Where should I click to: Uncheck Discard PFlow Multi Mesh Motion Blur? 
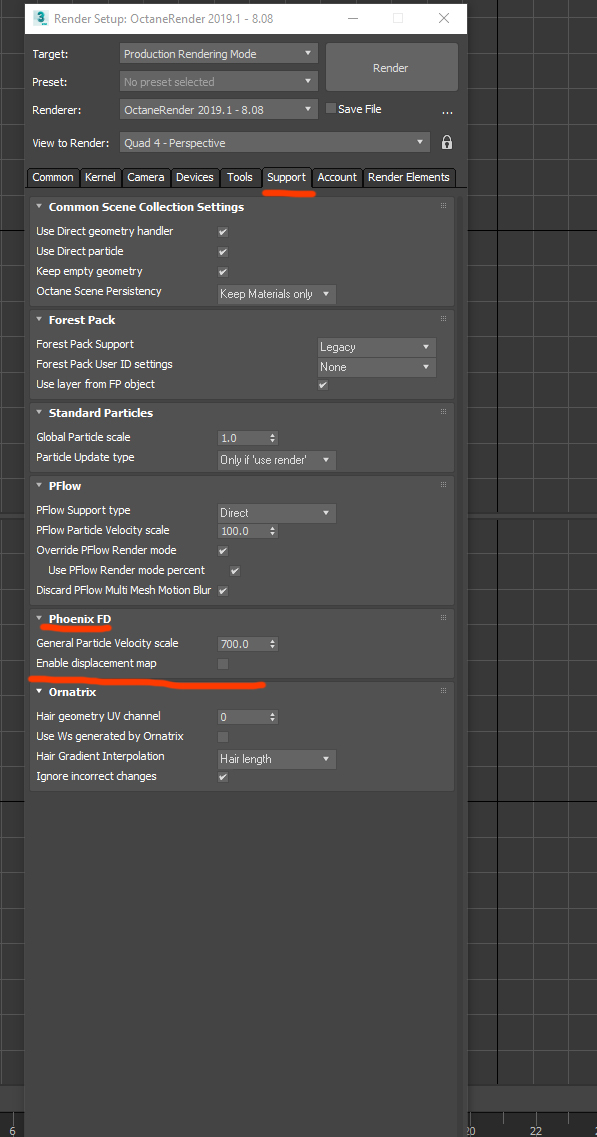click(x=223, y=591)
